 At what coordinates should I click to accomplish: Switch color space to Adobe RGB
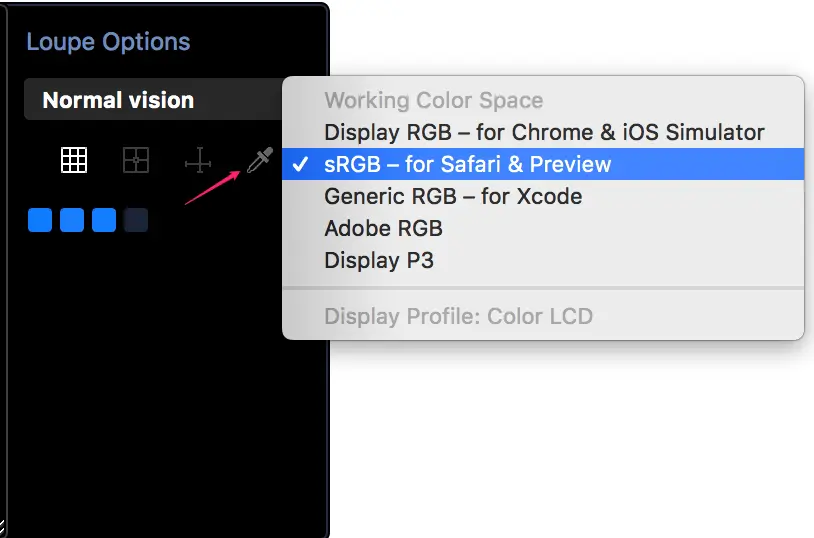pyautogui.click(x=383, y=228)
